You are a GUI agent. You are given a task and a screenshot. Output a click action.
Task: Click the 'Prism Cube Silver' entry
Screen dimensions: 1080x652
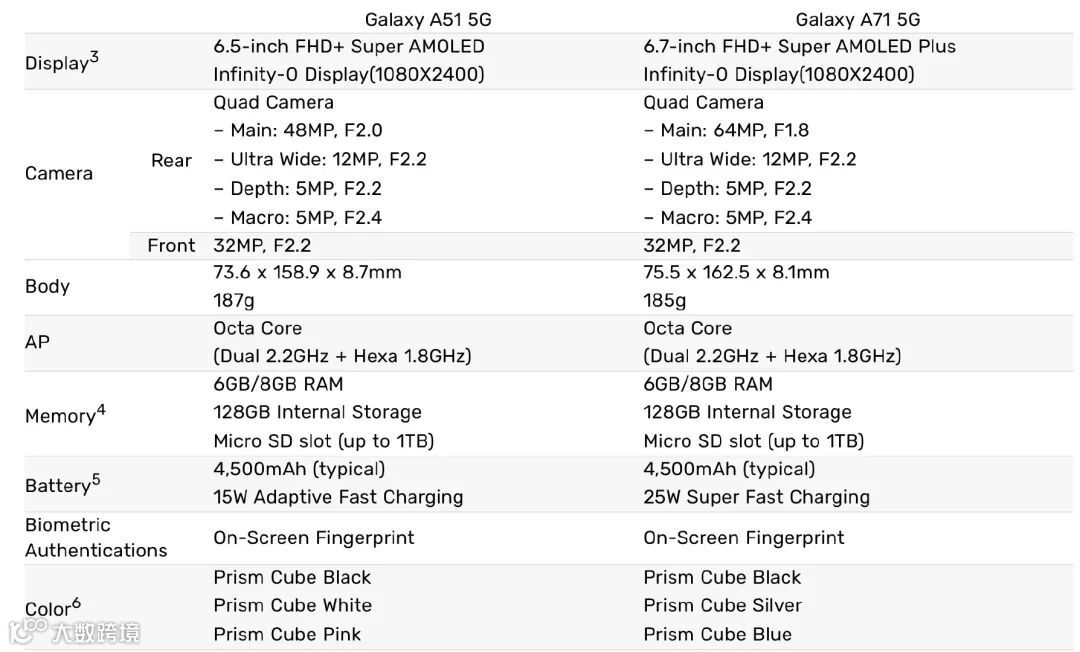pyautogui.click(x=723, y=605)
